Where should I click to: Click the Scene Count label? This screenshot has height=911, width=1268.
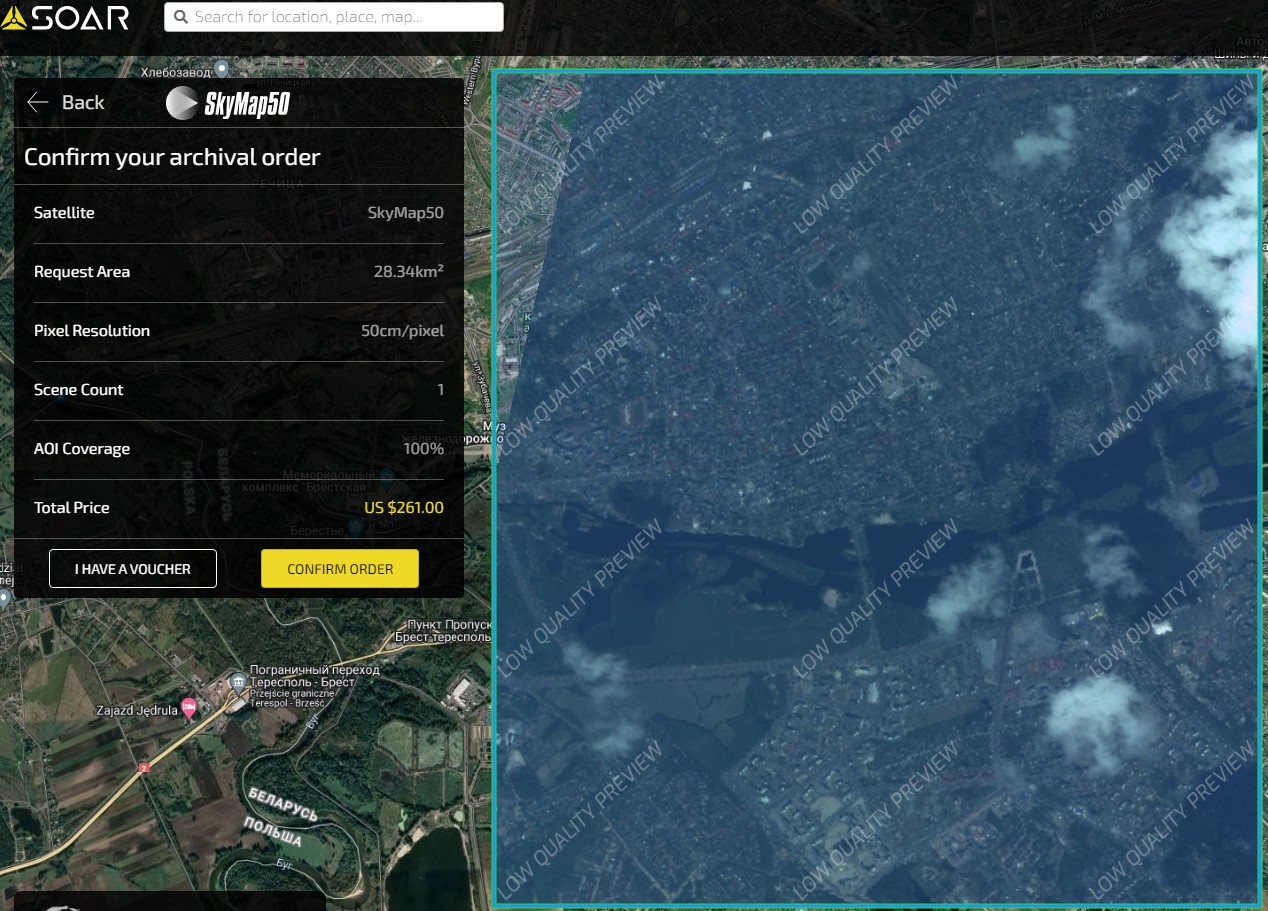79,390
